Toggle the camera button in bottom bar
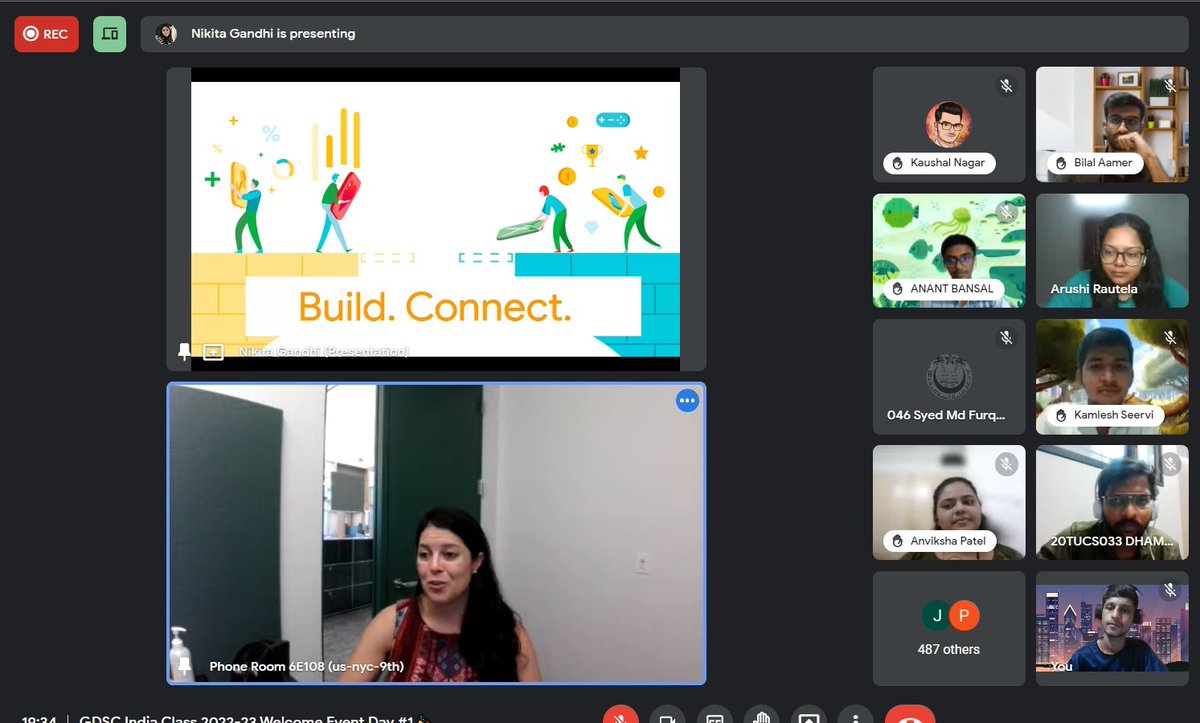The height and width of the screenshot is (723, 1200). [667, 715]
